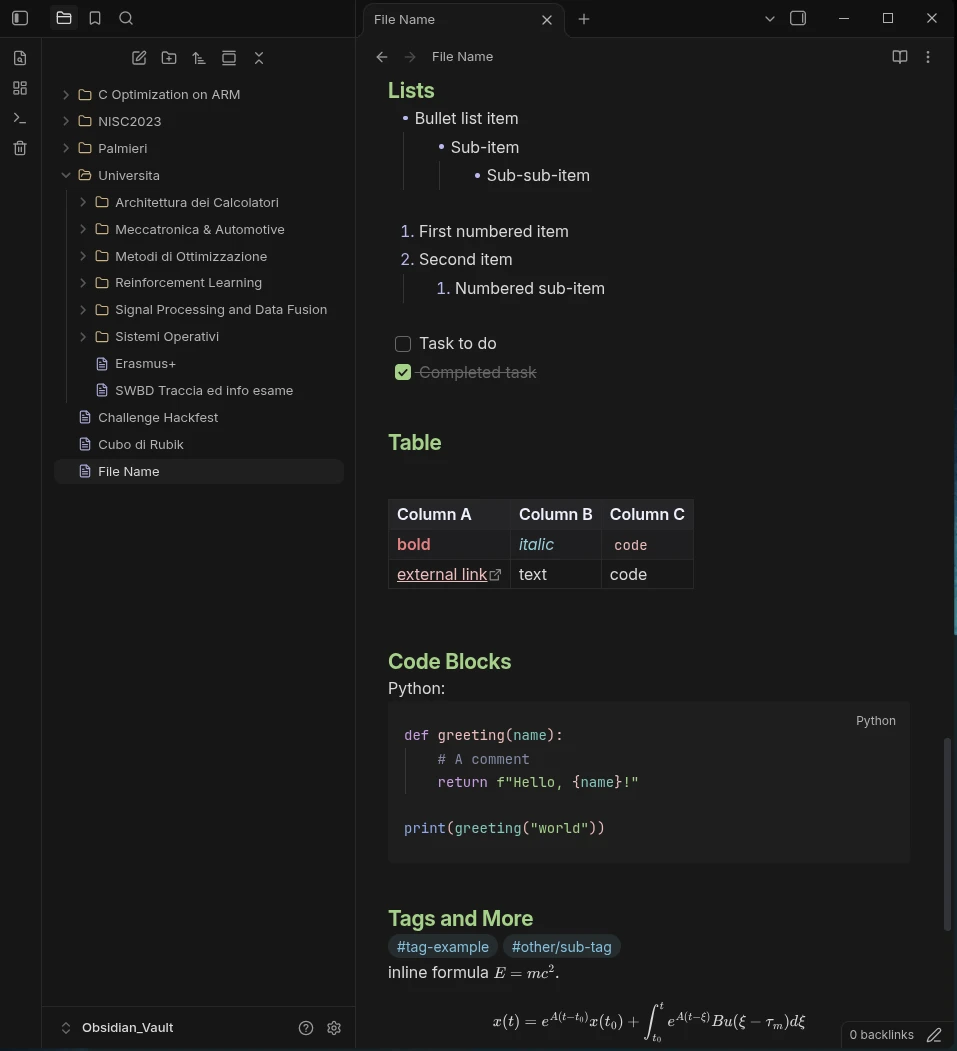Open the search panel icon
957x1051 pixels.
[x=126, y=18]
